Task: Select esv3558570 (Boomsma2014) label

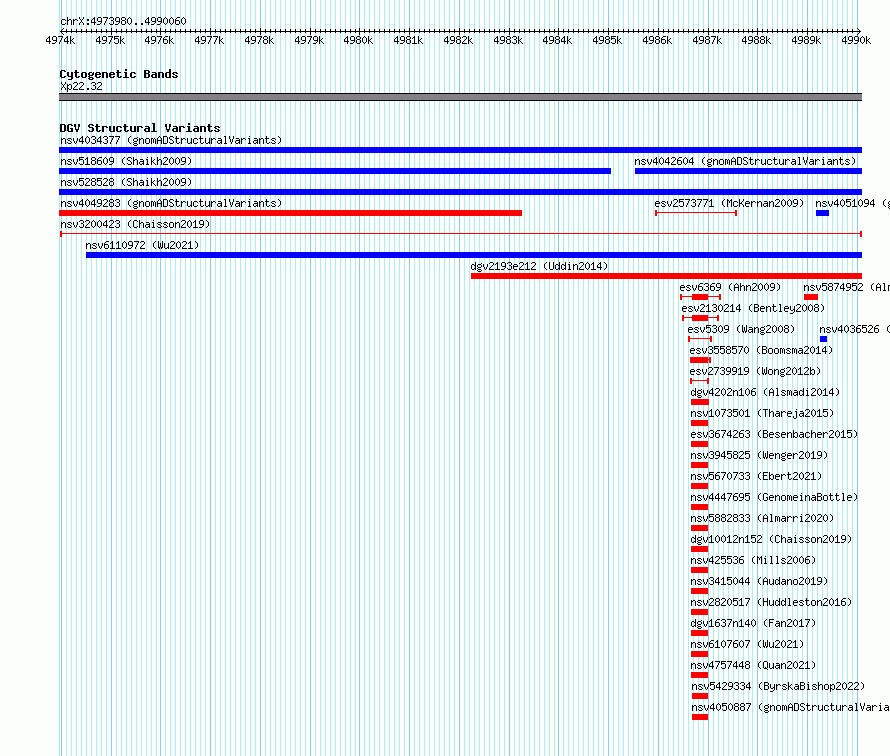Action: click(761, 350)
